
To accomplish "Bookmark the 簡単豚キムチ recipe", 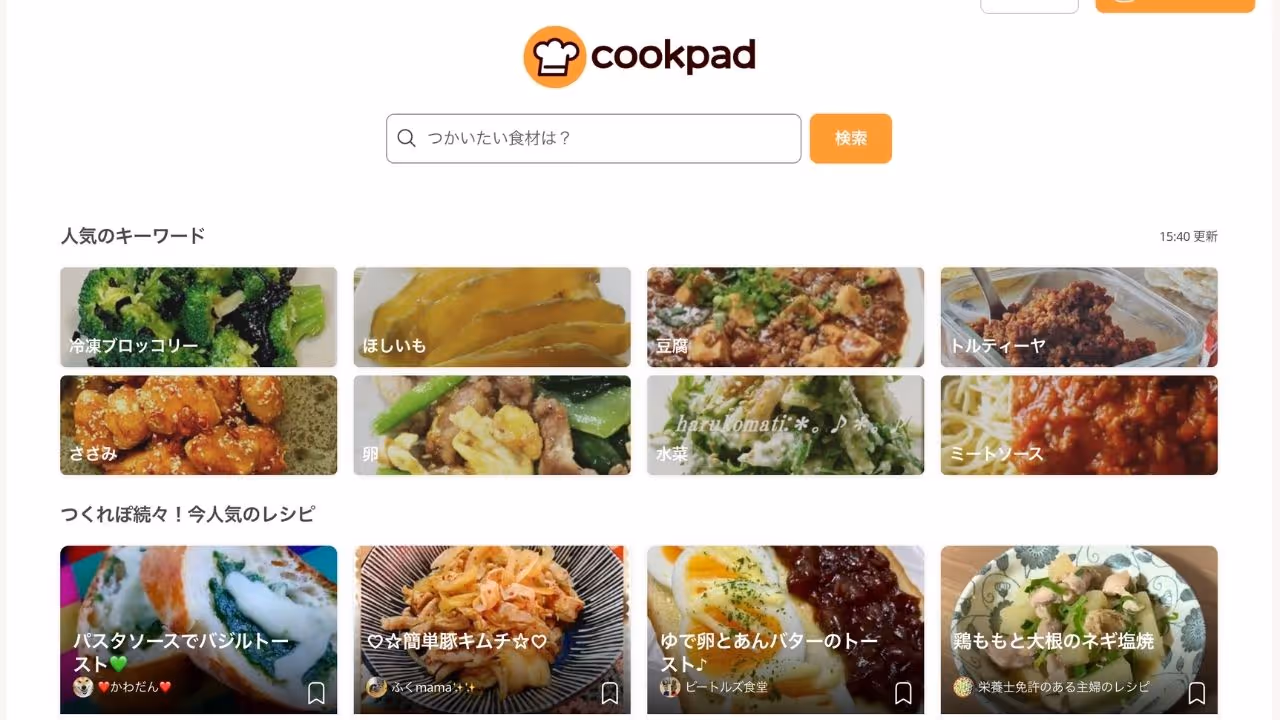I will click(610, 693).
